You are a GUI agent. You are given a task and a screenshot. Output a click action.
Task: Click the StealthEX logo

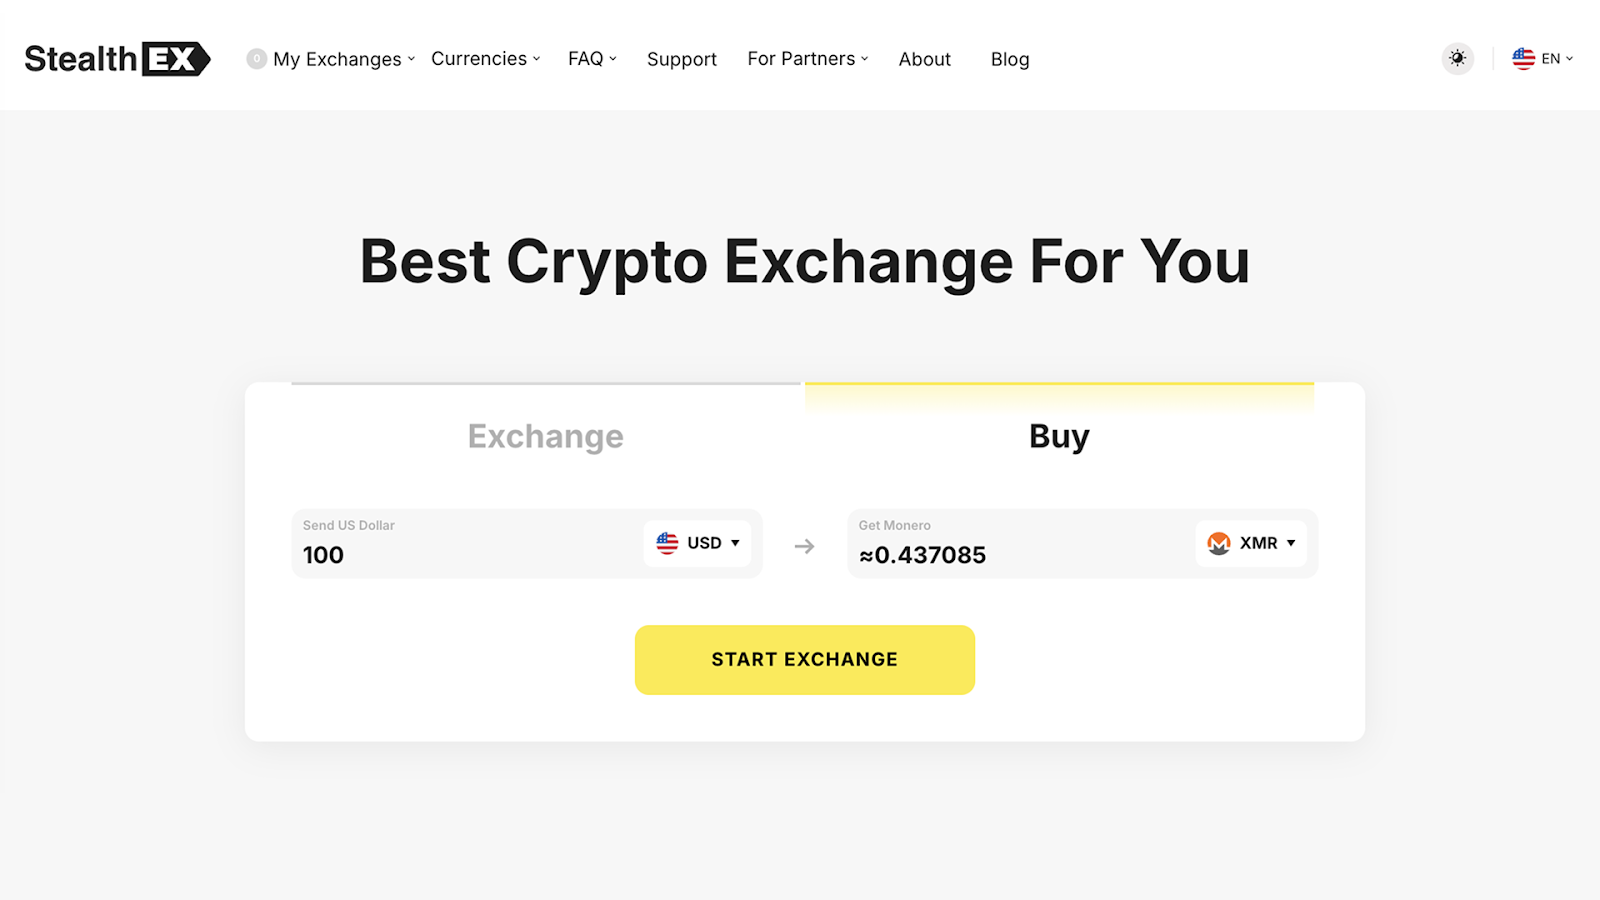point(117,59)
